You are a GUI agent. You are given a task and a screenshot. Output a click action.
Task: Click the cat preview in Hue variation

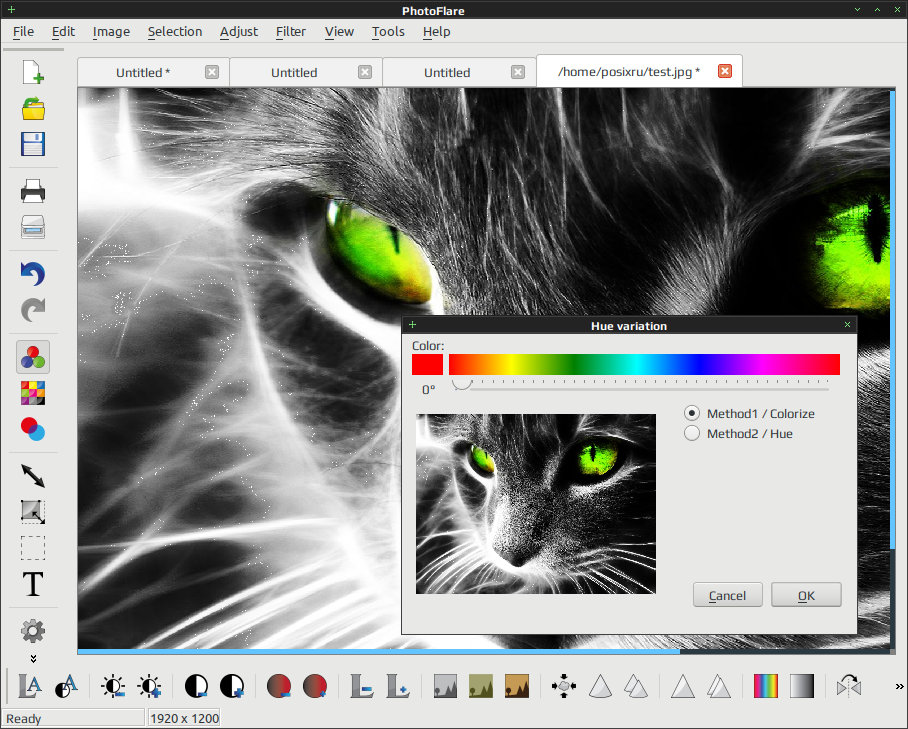(x=536, y=504)
